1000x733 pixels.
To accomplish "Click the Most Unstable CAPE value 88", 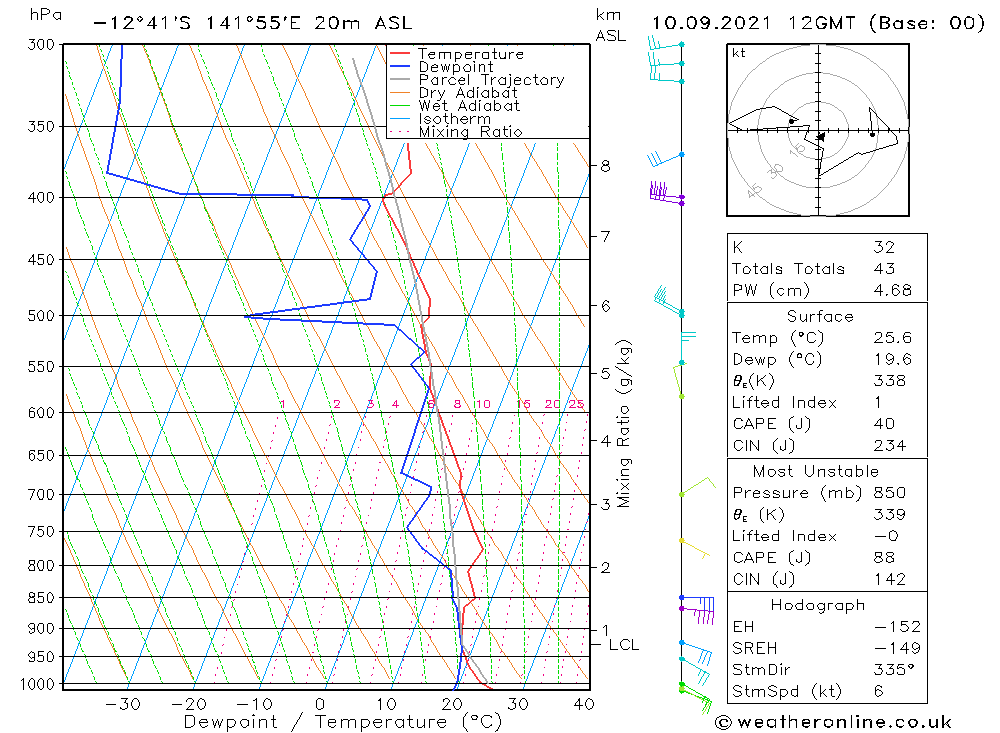I will [x=884, y=558].
